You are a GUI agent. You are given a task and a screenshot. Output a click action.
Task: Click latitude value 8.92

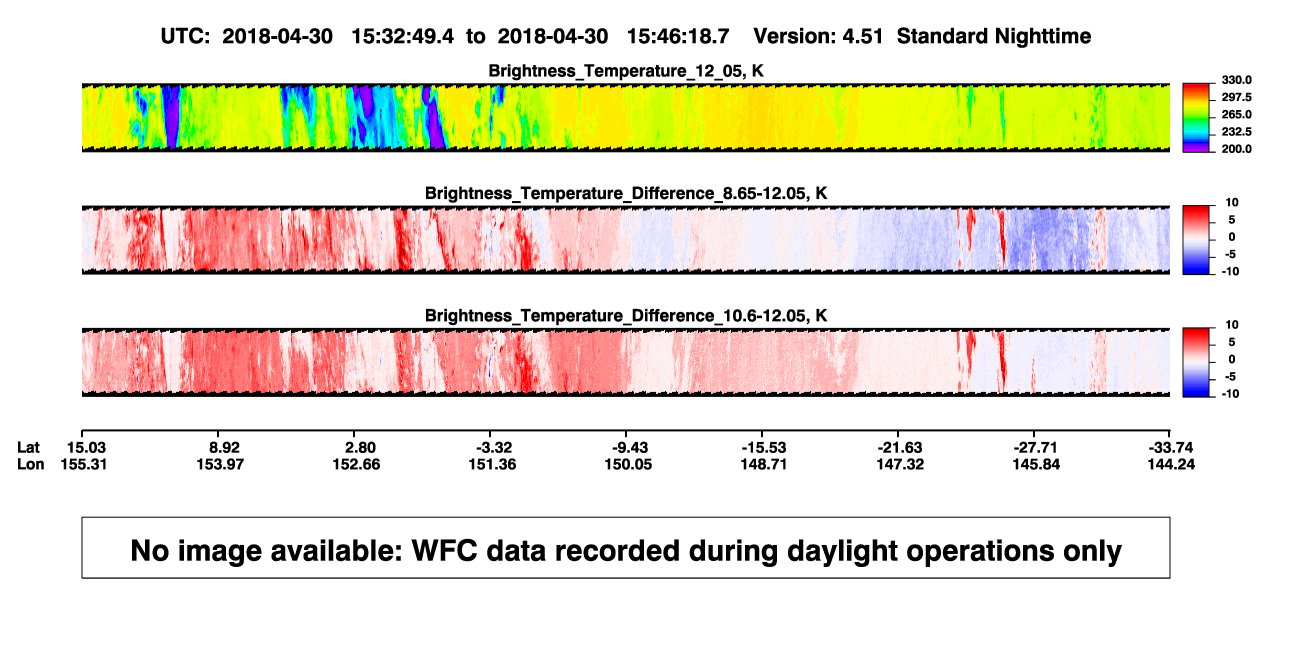pyautogui.click(x=223, y=446)
